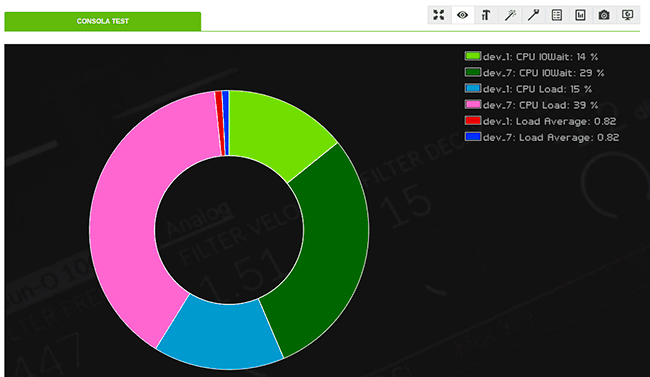This screenshot has height=377, width=650.
Task: Select the CONSOLA TEST tab
Action: [x=103, y=21]
